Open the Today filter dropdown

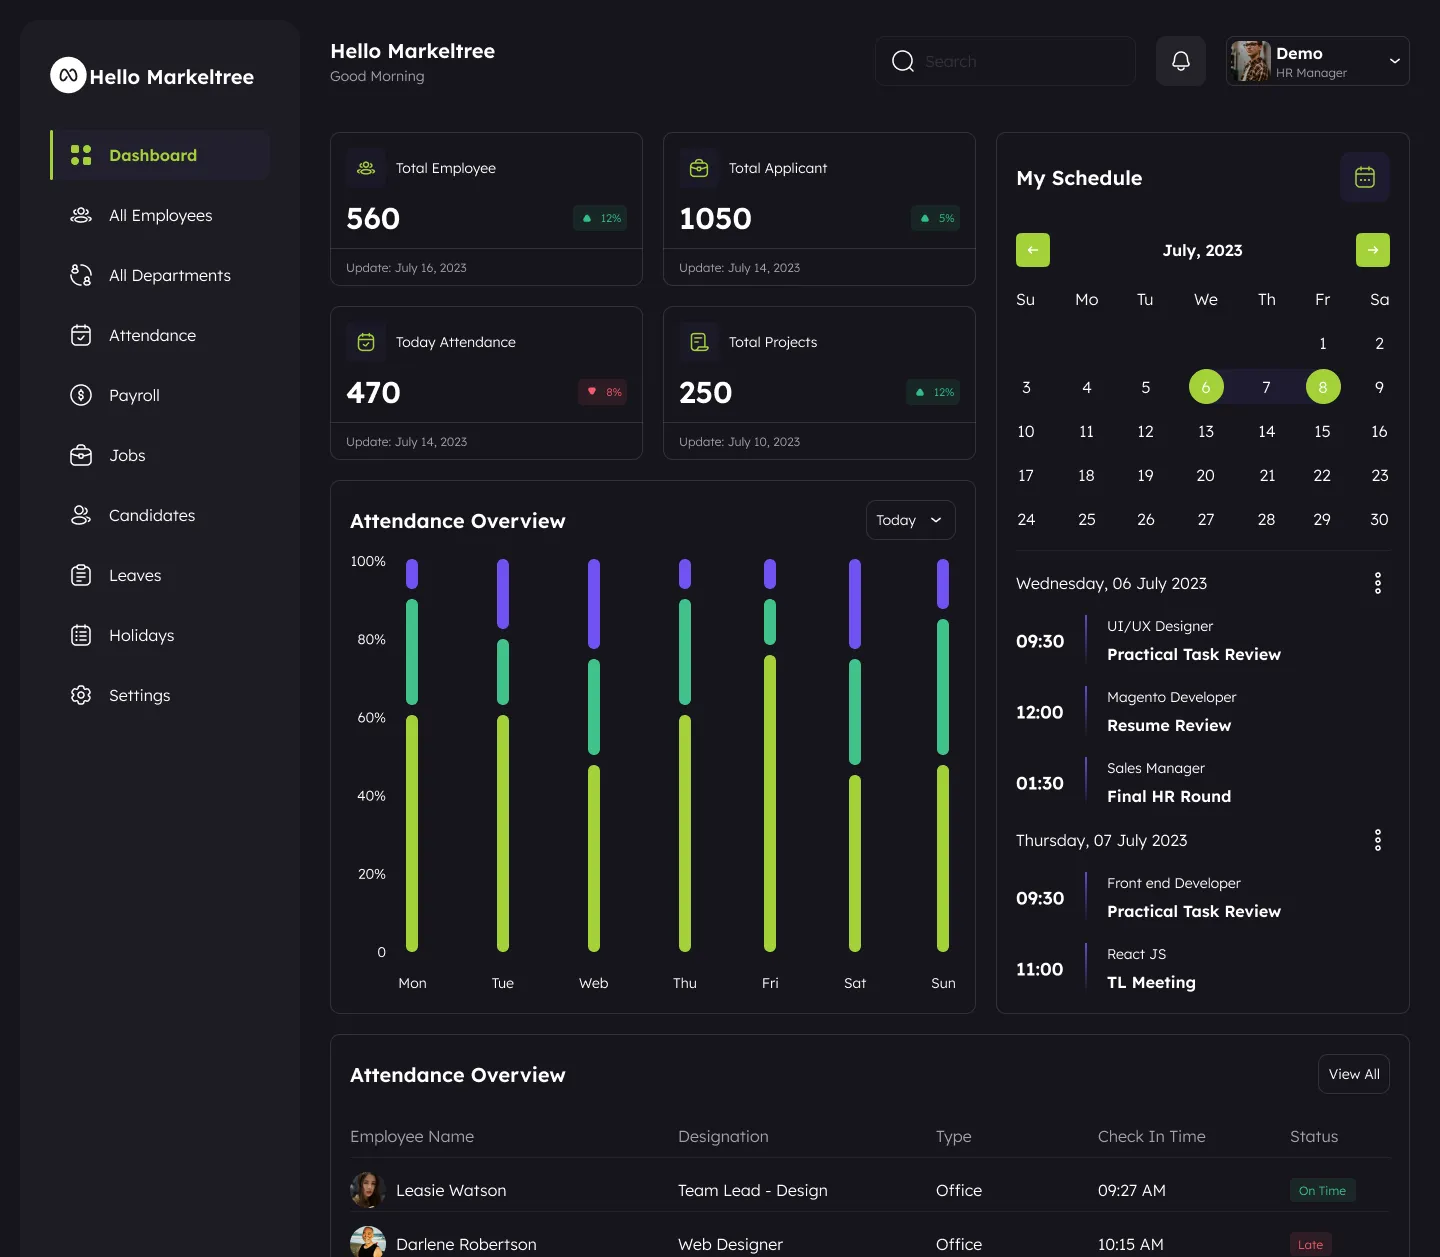(909, 520)
